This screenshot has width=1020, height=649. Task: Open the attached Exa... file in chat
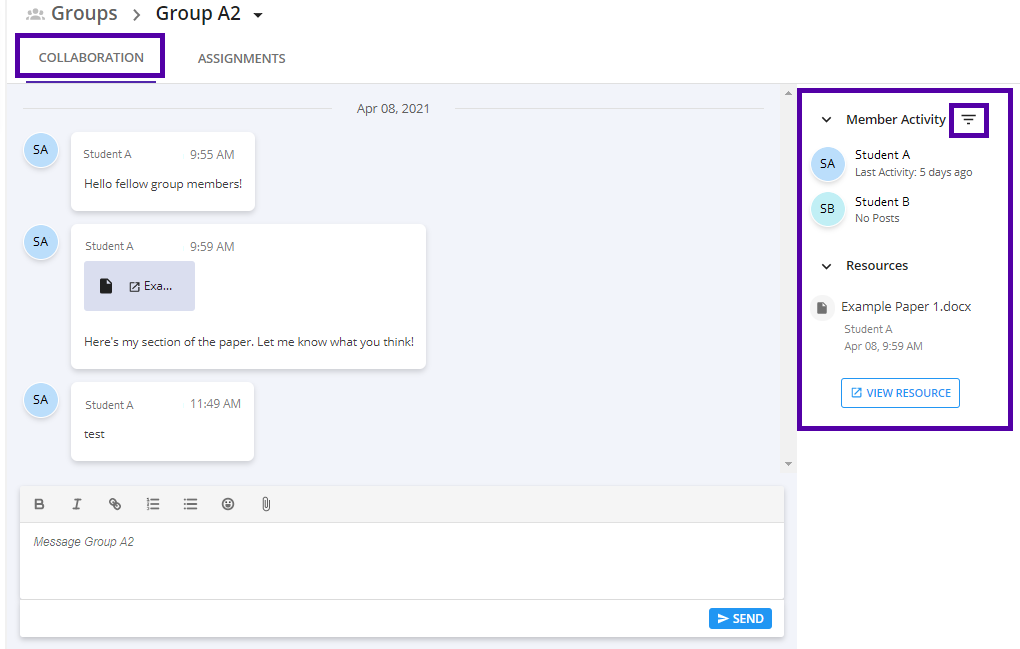pyautogui.click(x=139, y=286)
